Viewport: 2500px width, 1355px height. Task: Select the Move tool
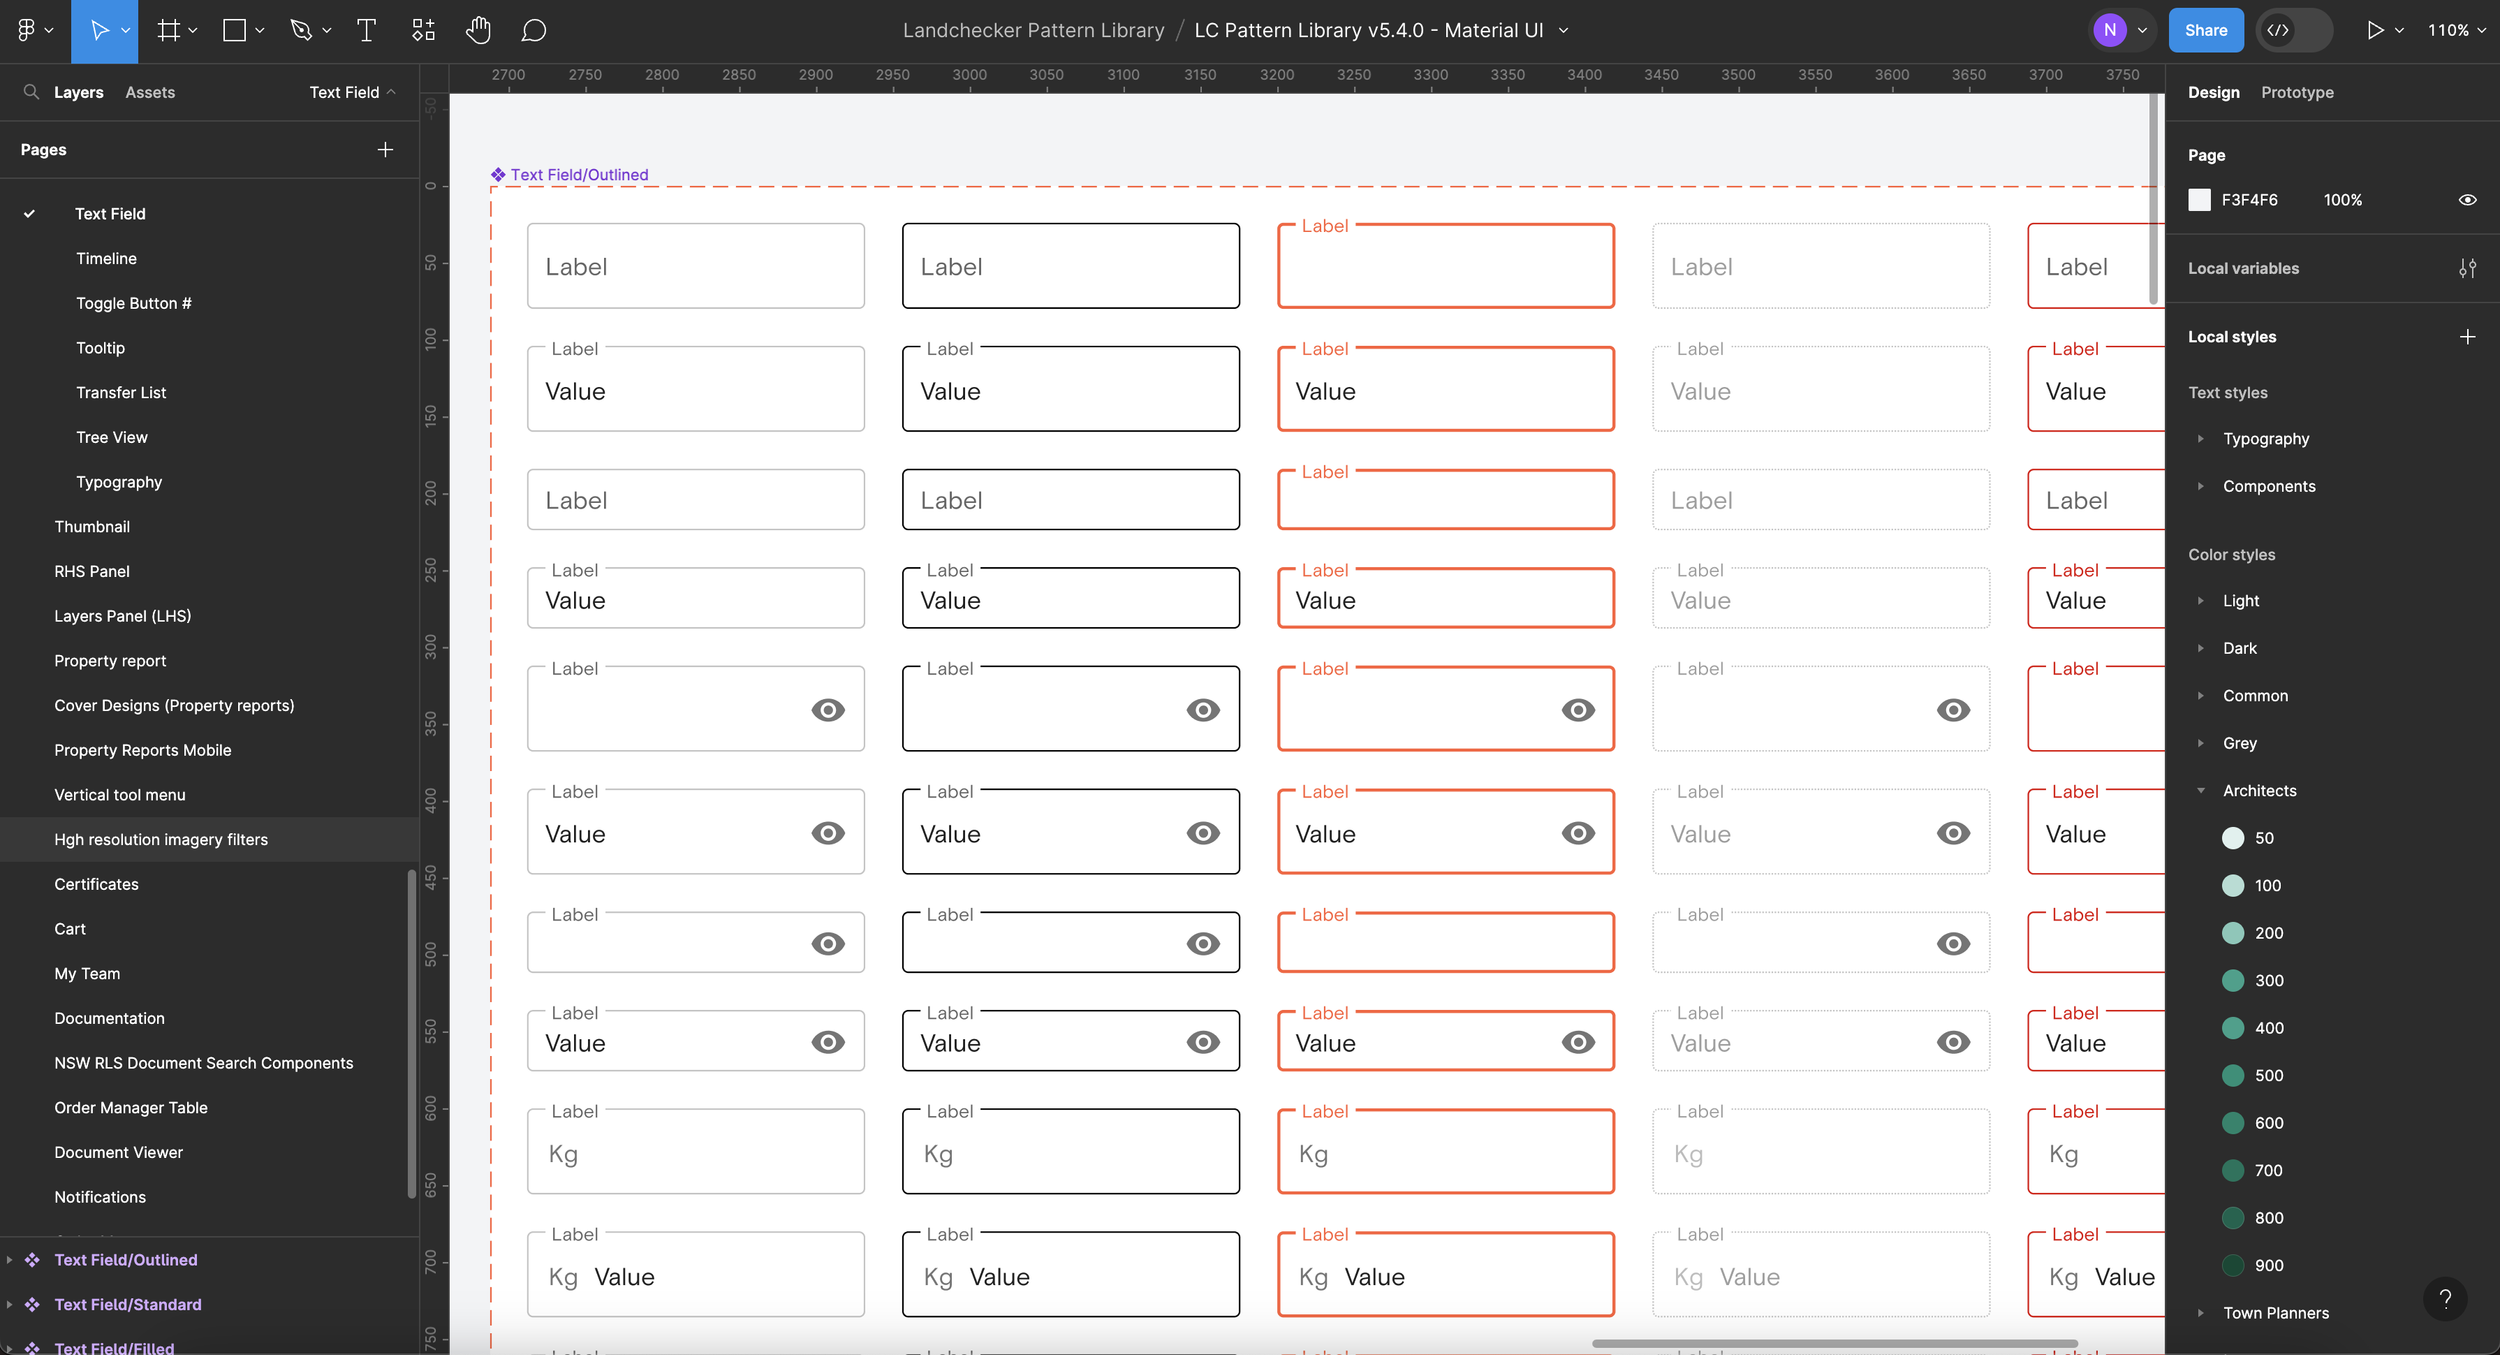pyautogui.click(x=100, y=29)
